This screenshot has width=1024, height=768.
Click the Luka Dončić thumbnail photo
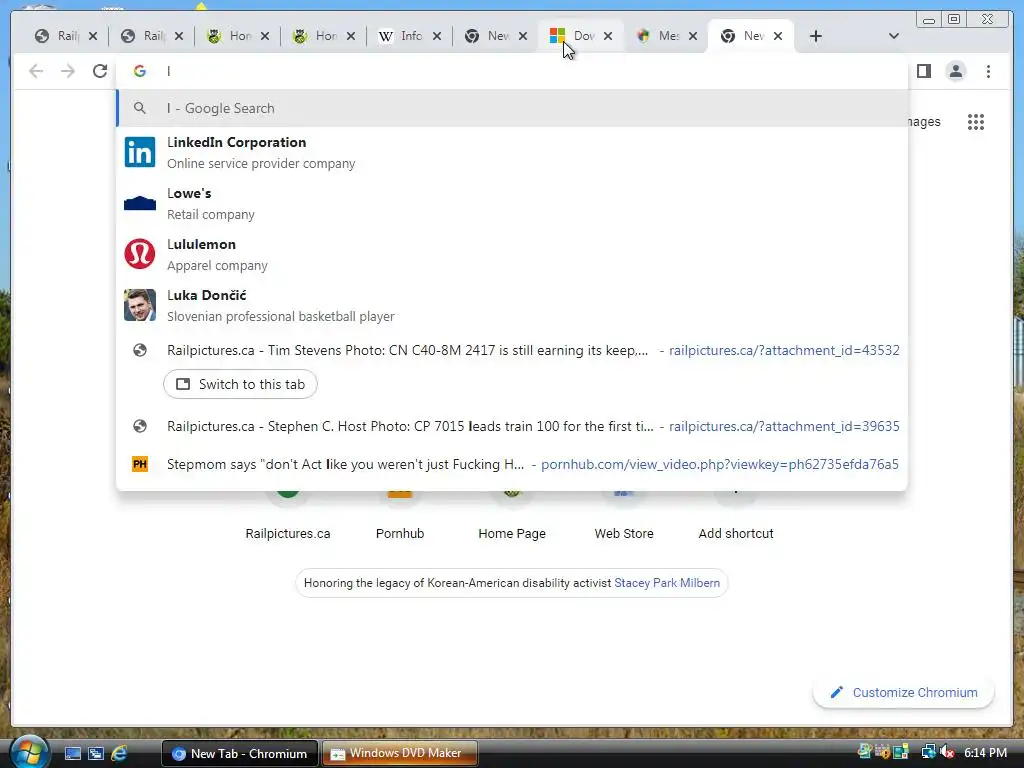coord(140,305)
